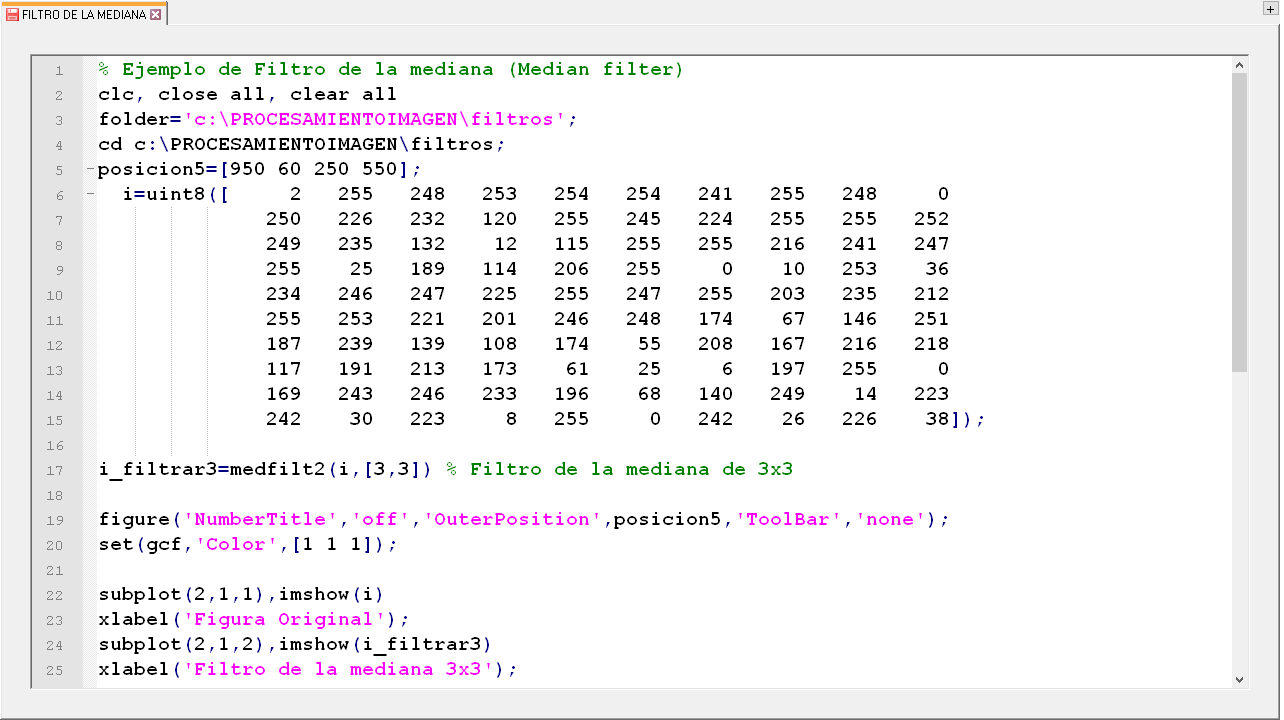Place cursor in the 'ToolBar' string

pos(788,519)
